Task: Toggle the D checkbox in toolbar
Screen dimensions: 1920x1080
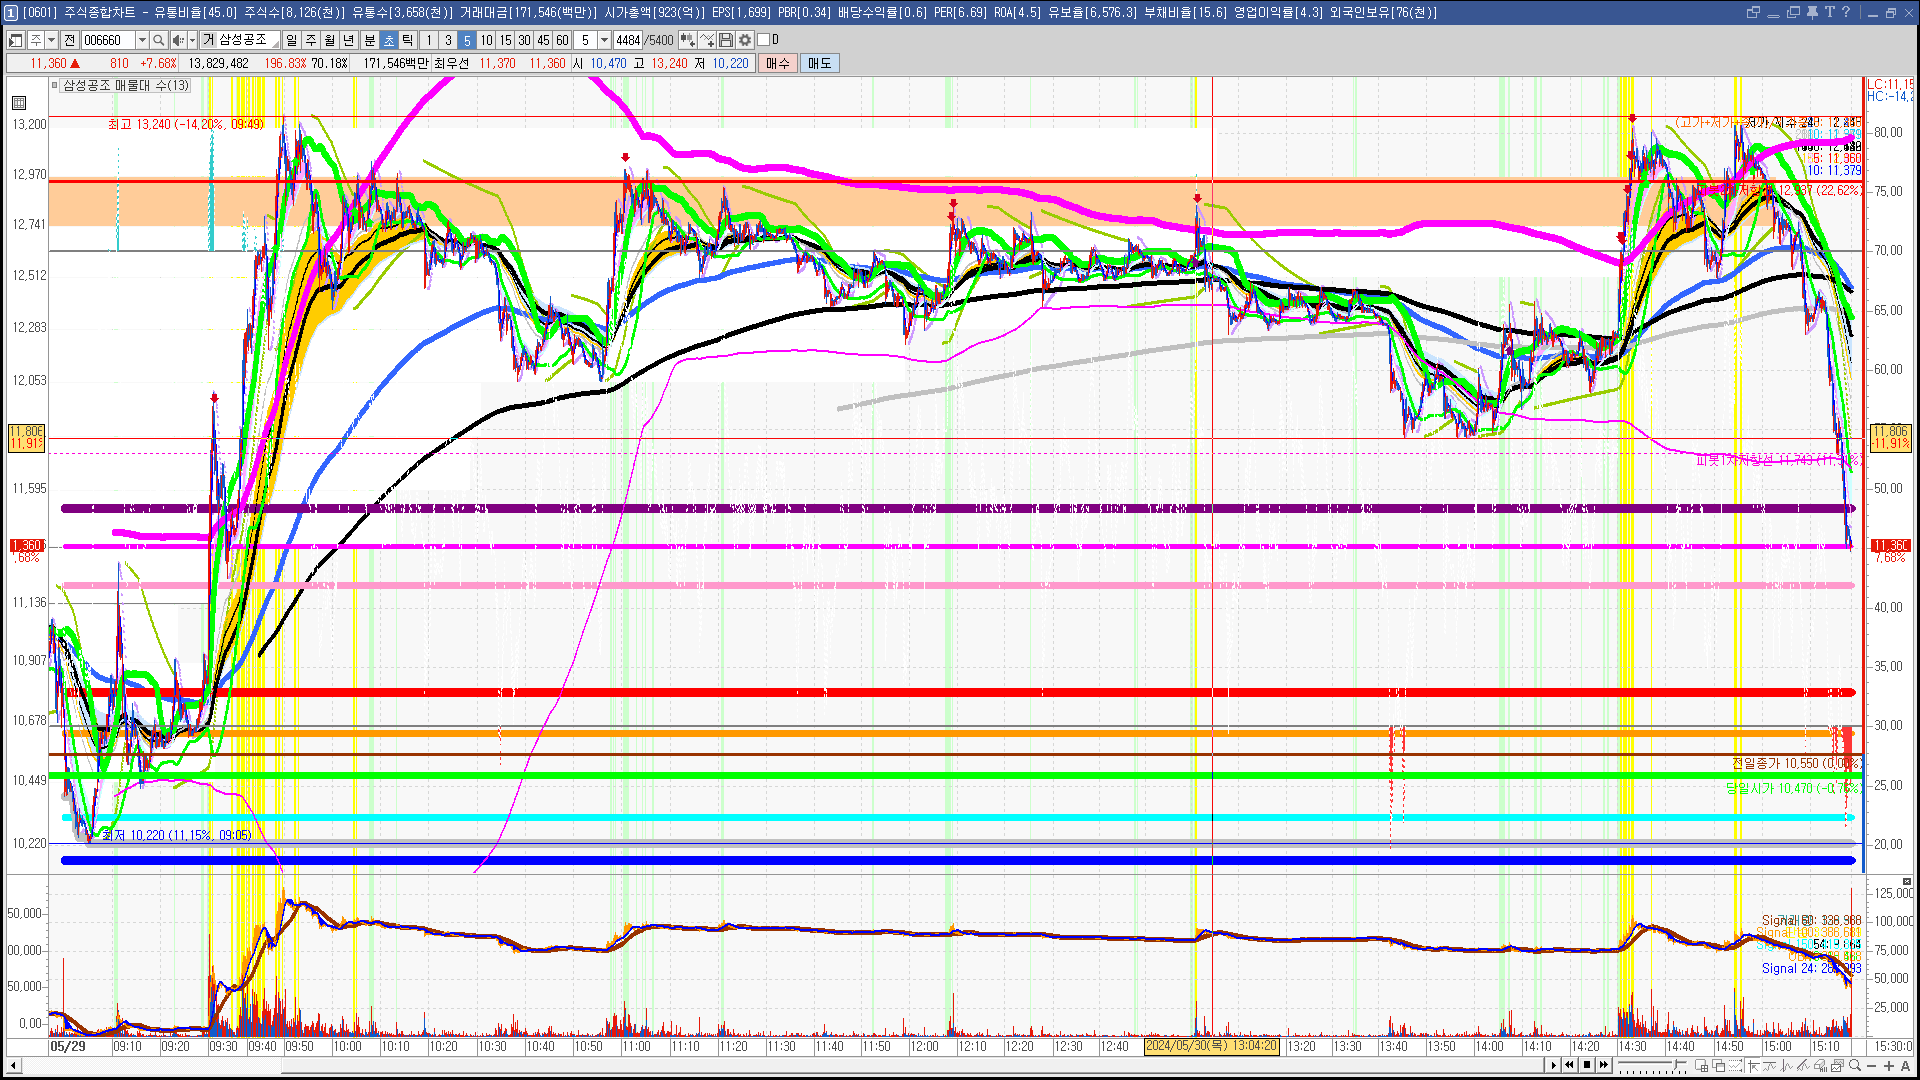Action: coord(764,40)
